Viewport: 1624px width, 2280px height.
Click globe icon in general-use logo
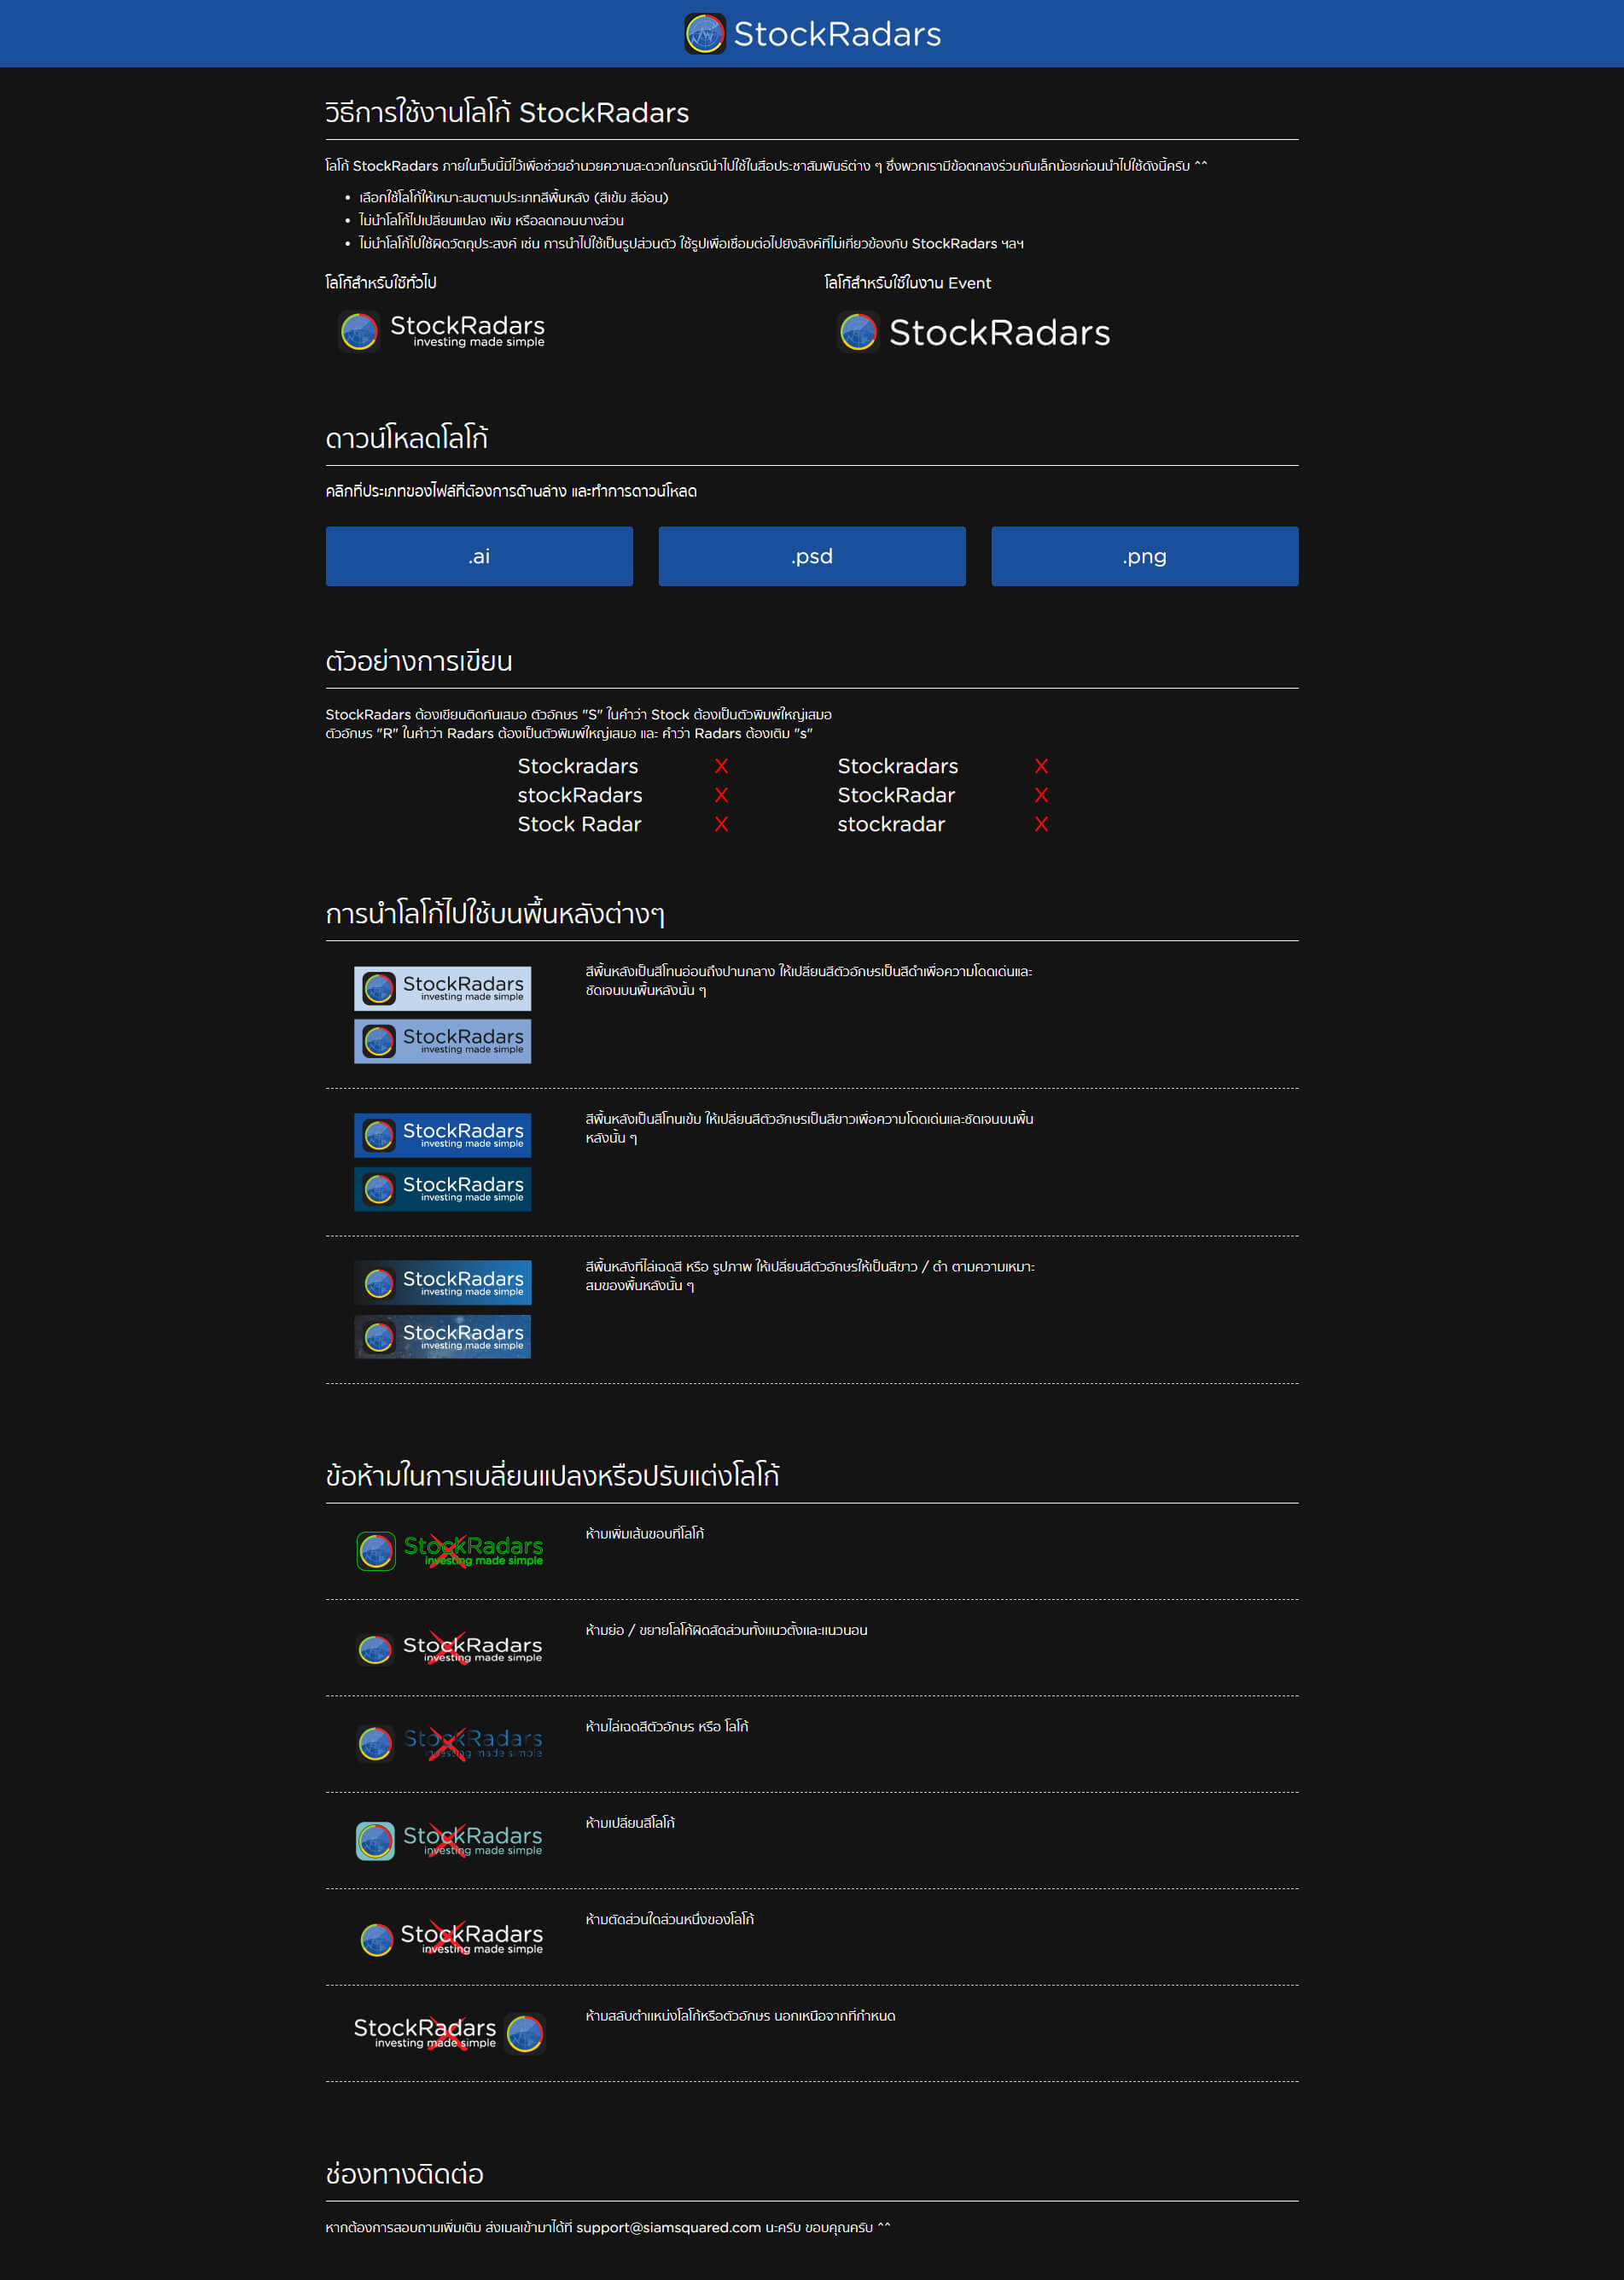(359, 332)
